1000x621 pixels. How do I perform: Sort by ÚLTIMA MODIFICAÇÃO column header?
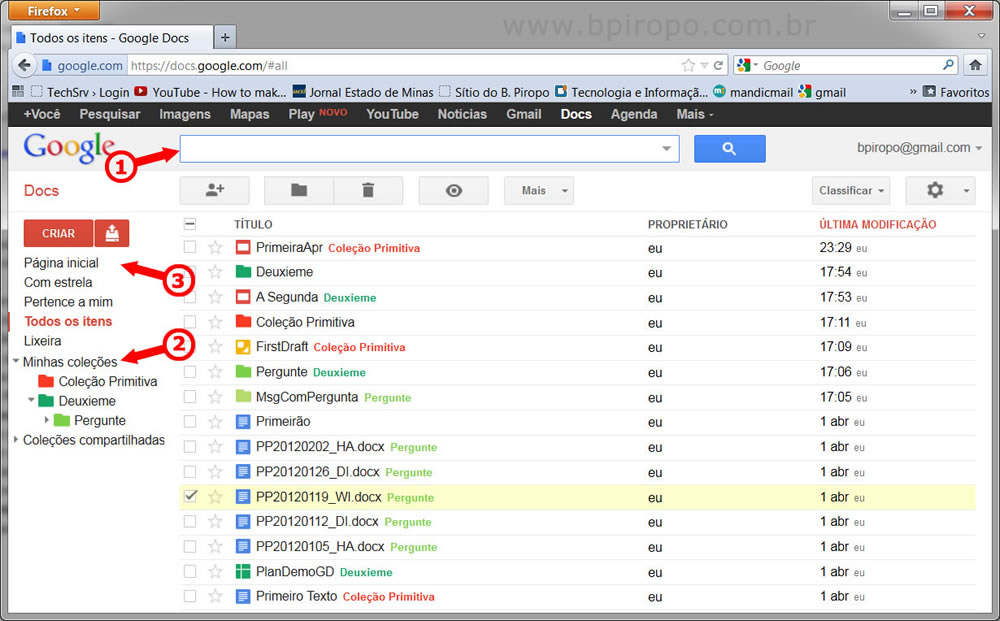click(x=878, y=224)
